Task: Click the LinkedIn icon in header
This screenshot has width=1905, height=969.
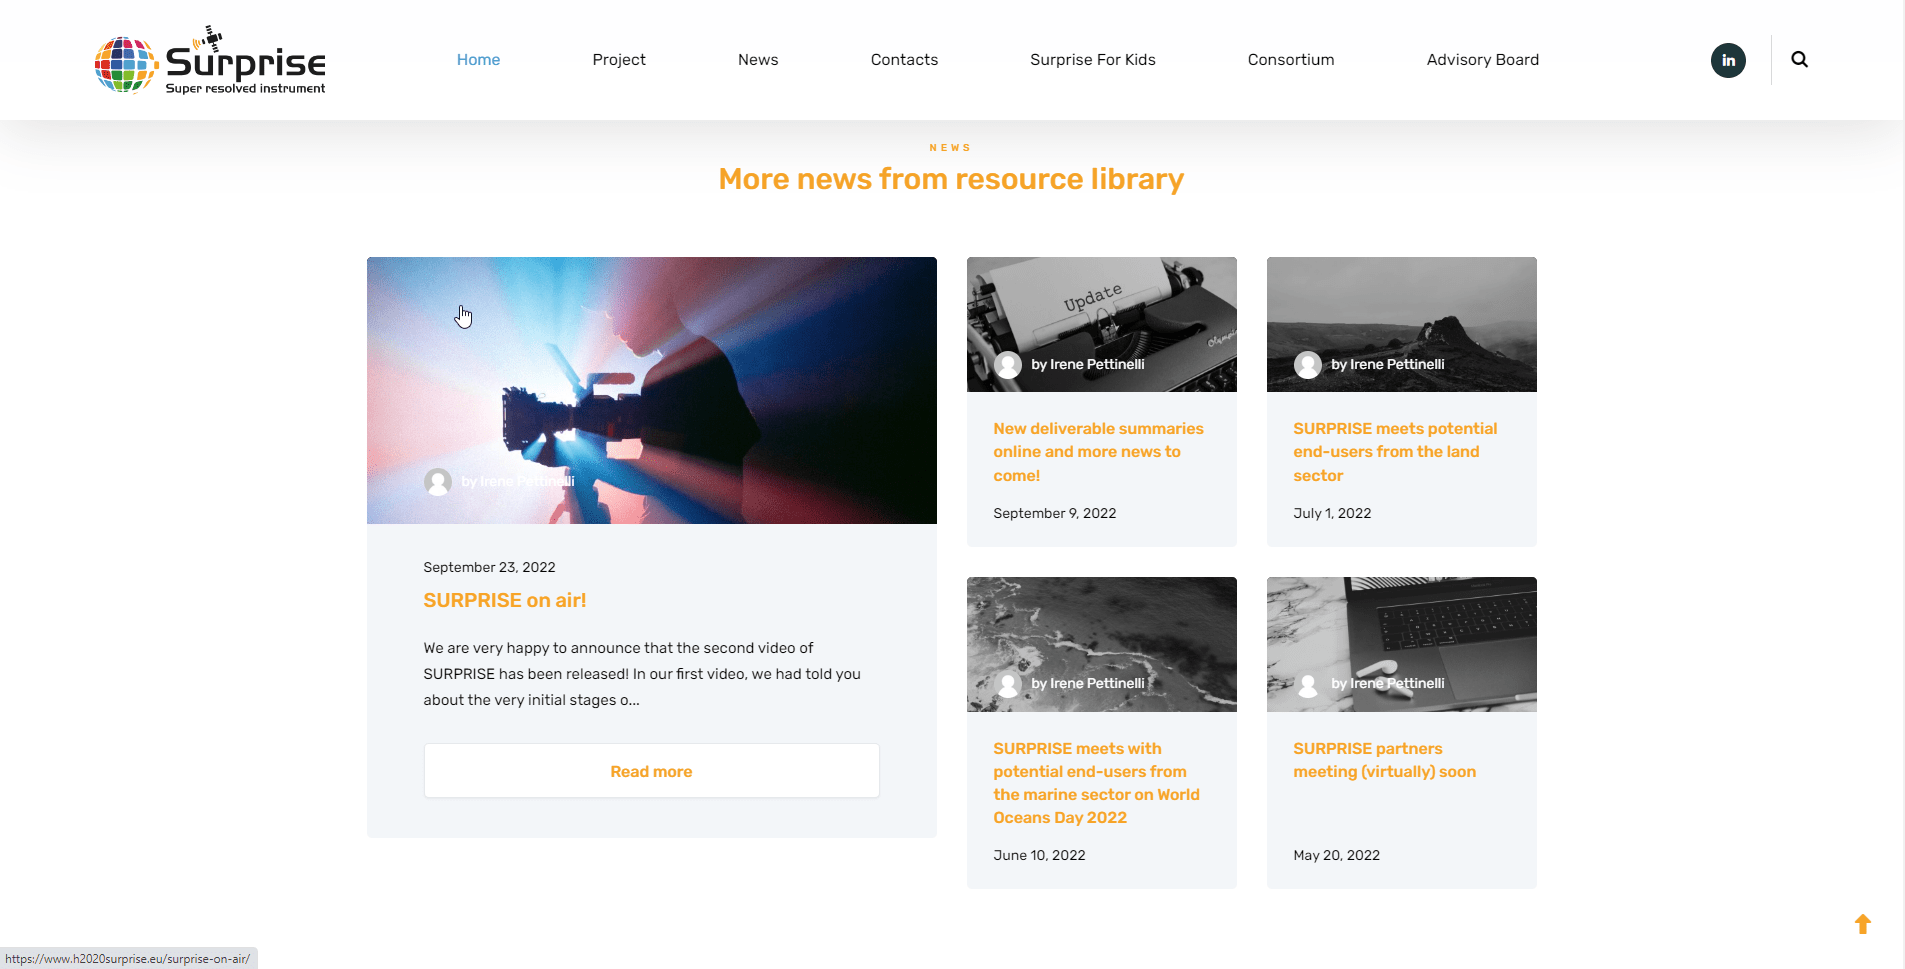Action: (1728, 60)
